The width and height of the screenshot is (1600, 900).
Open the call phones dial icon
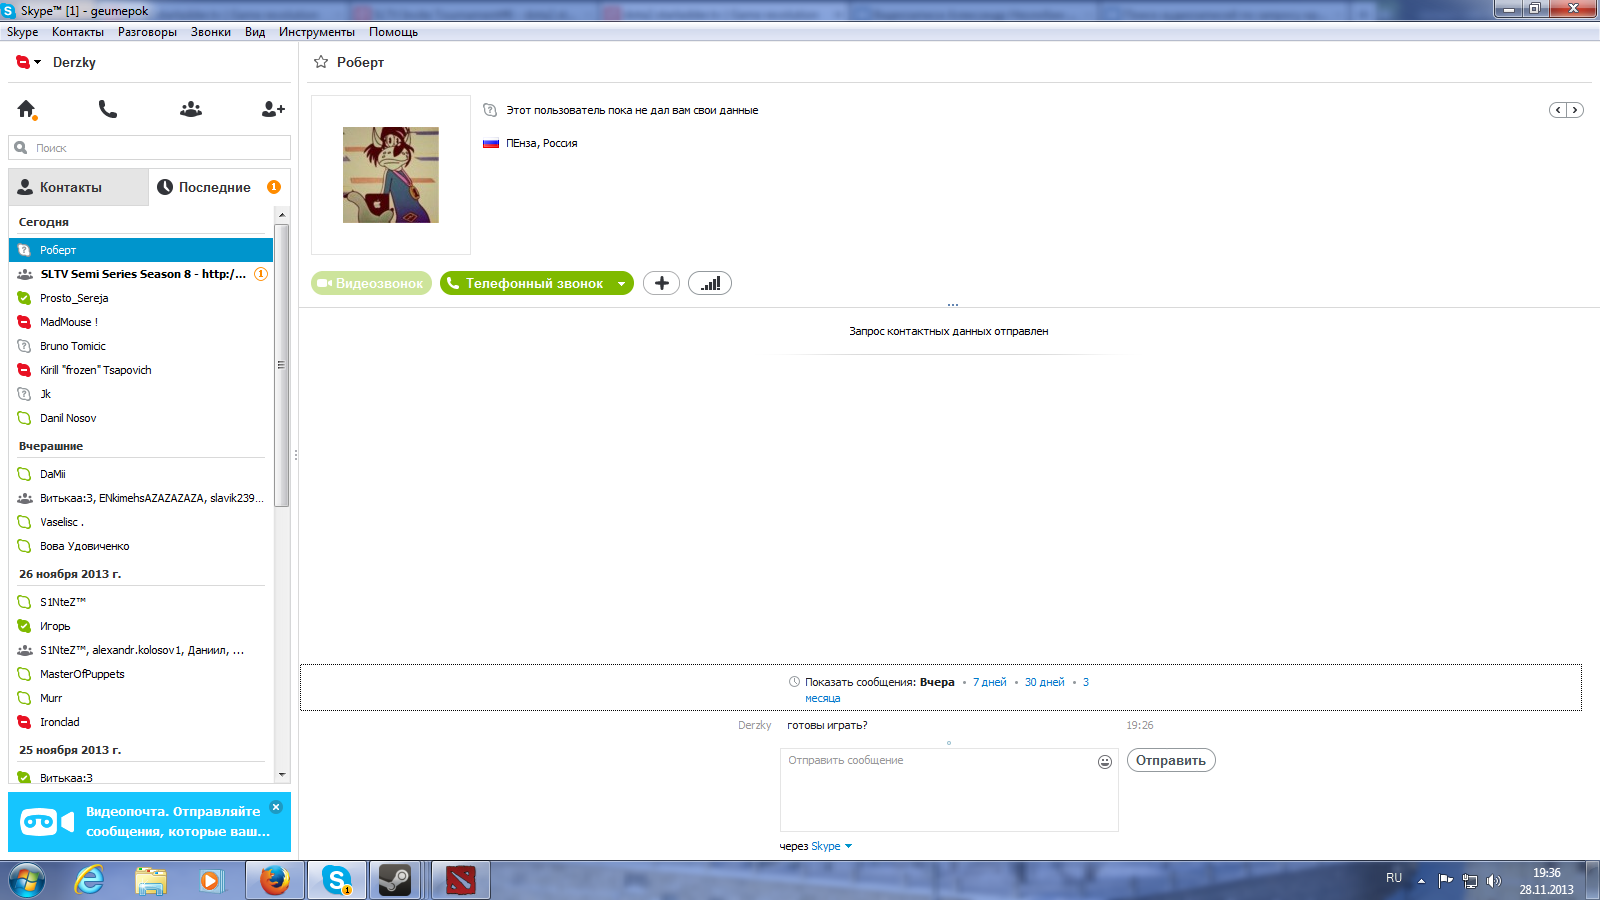coord(108,109)
